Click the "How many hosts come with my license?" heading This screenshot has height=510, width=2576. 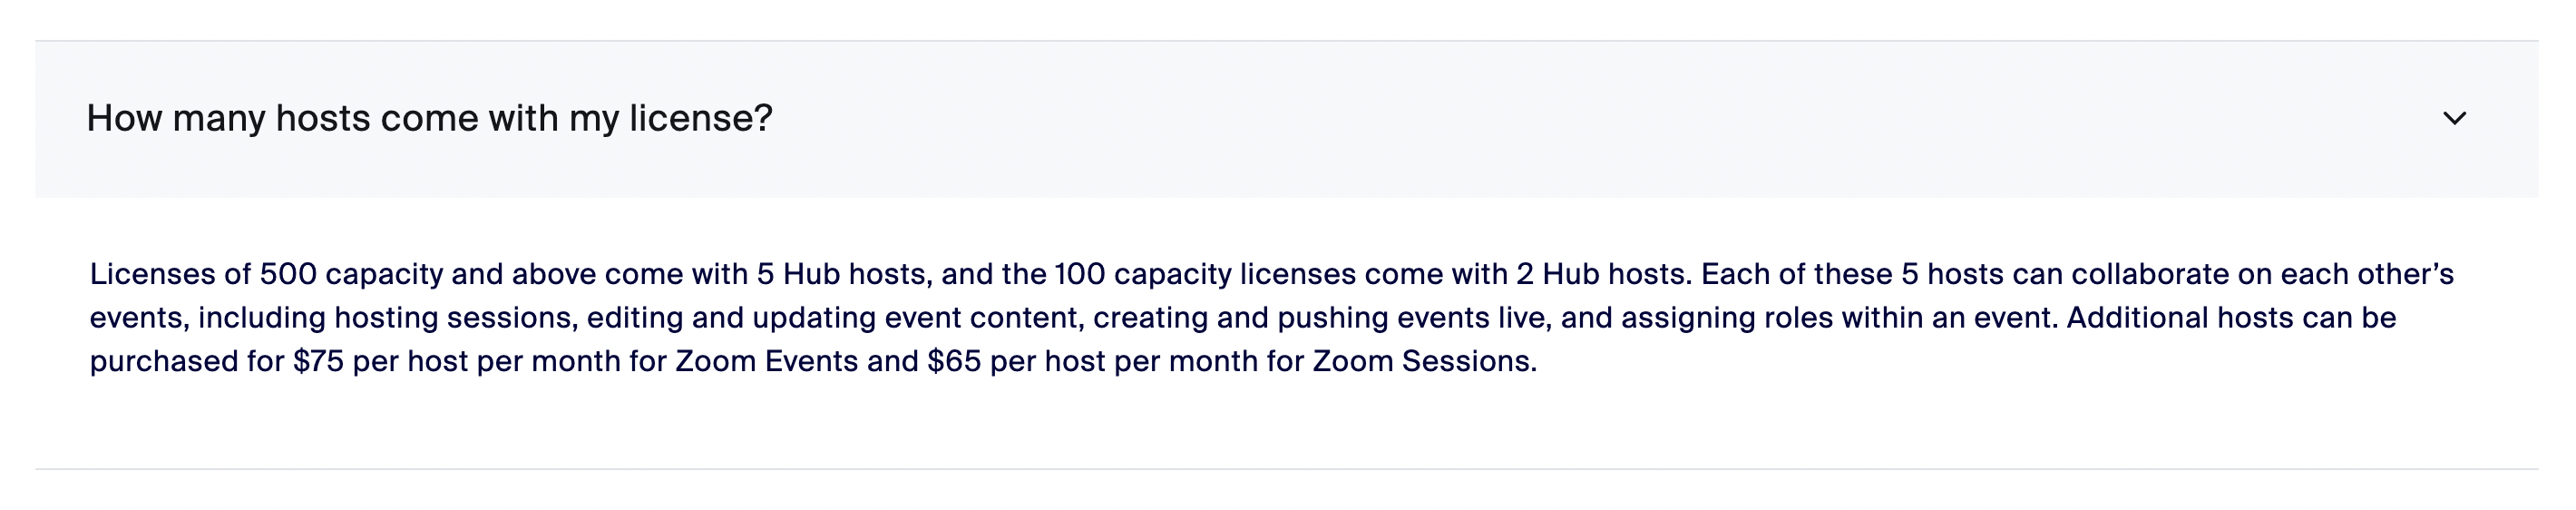click(429, 119)
